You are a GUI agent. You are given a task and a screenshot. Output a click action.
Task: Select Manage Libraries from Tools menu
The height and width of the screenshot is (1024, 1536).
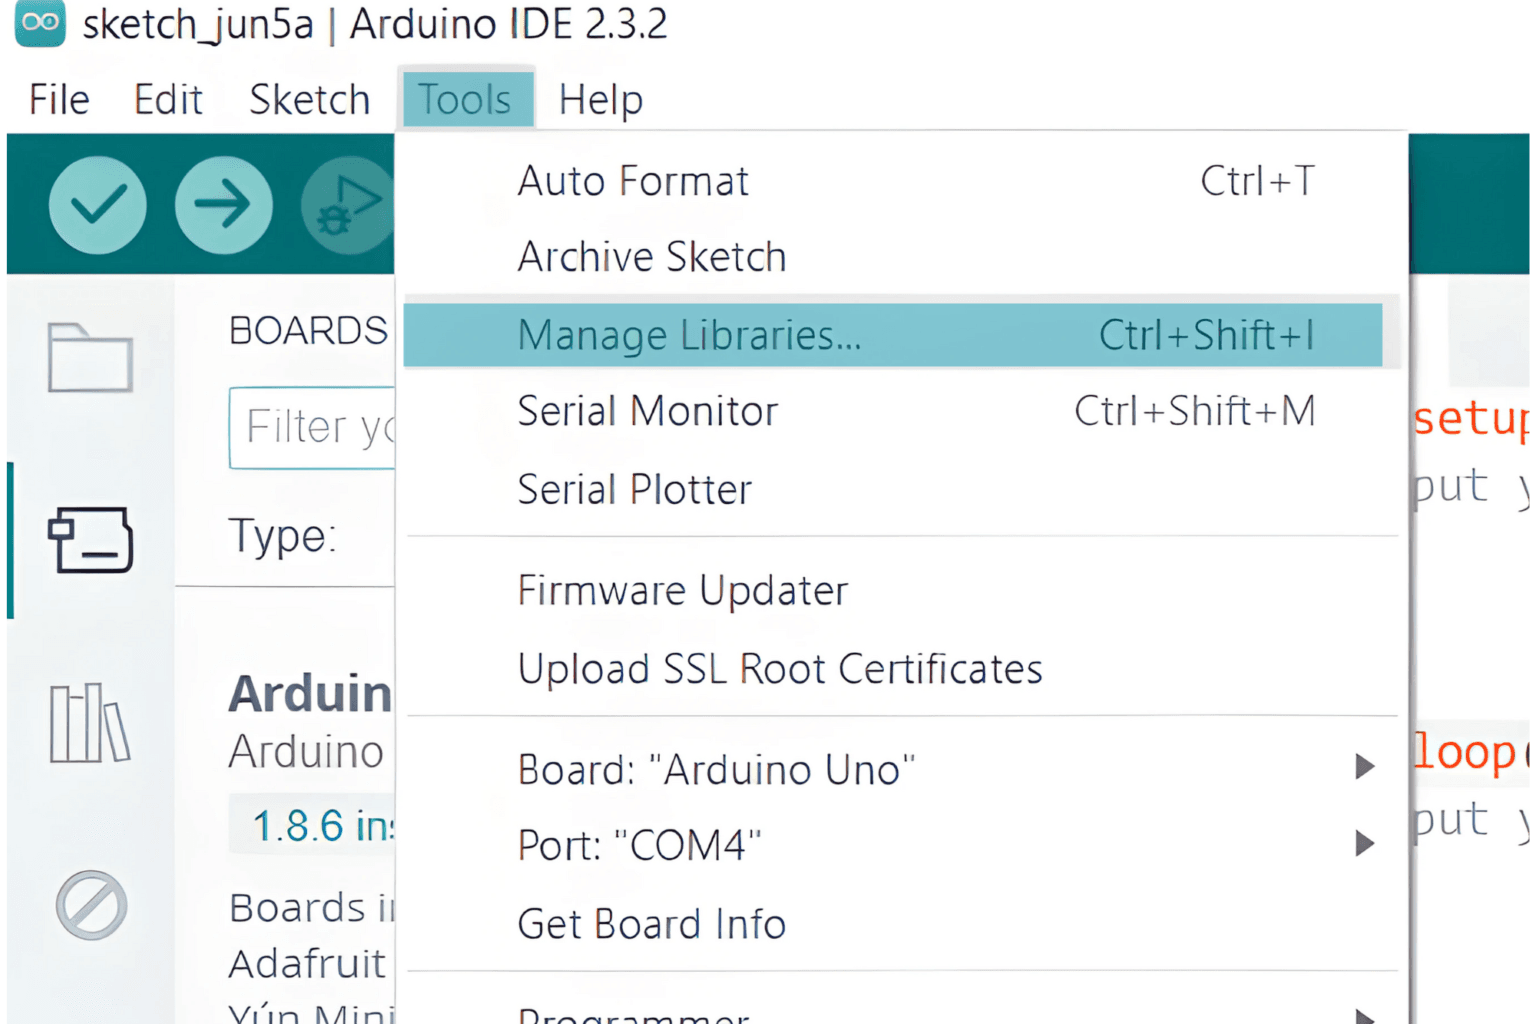893,335
